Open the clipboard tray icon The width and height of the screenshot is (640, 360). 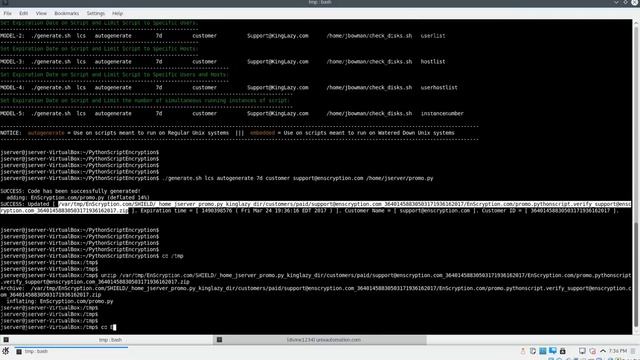[533, 351]
